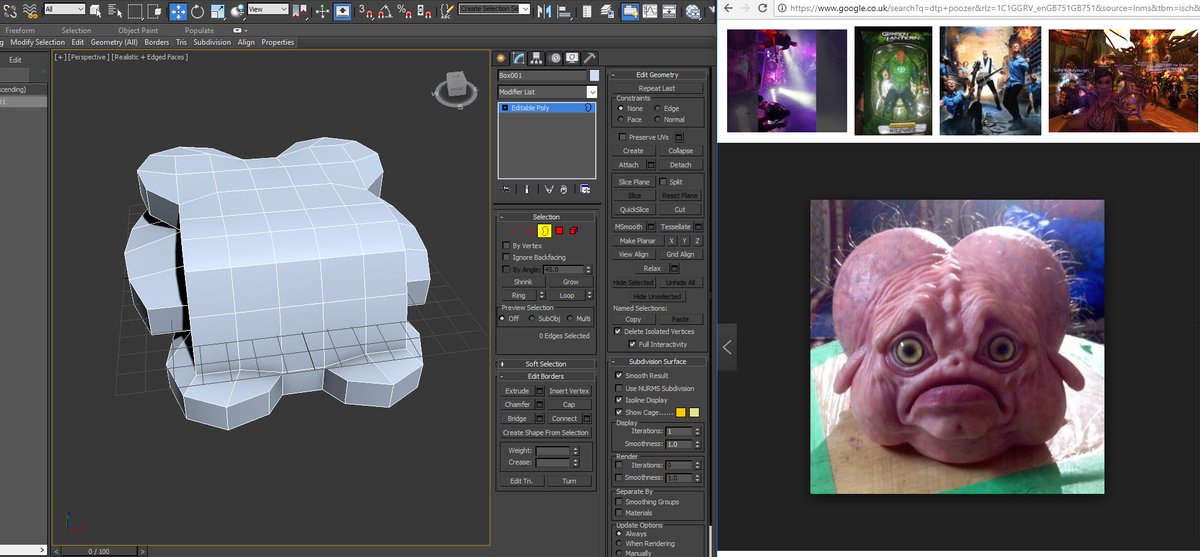Click the Green Lantern figure thumbnail
Screen dimensions: 1200x557
click(893, 81)
